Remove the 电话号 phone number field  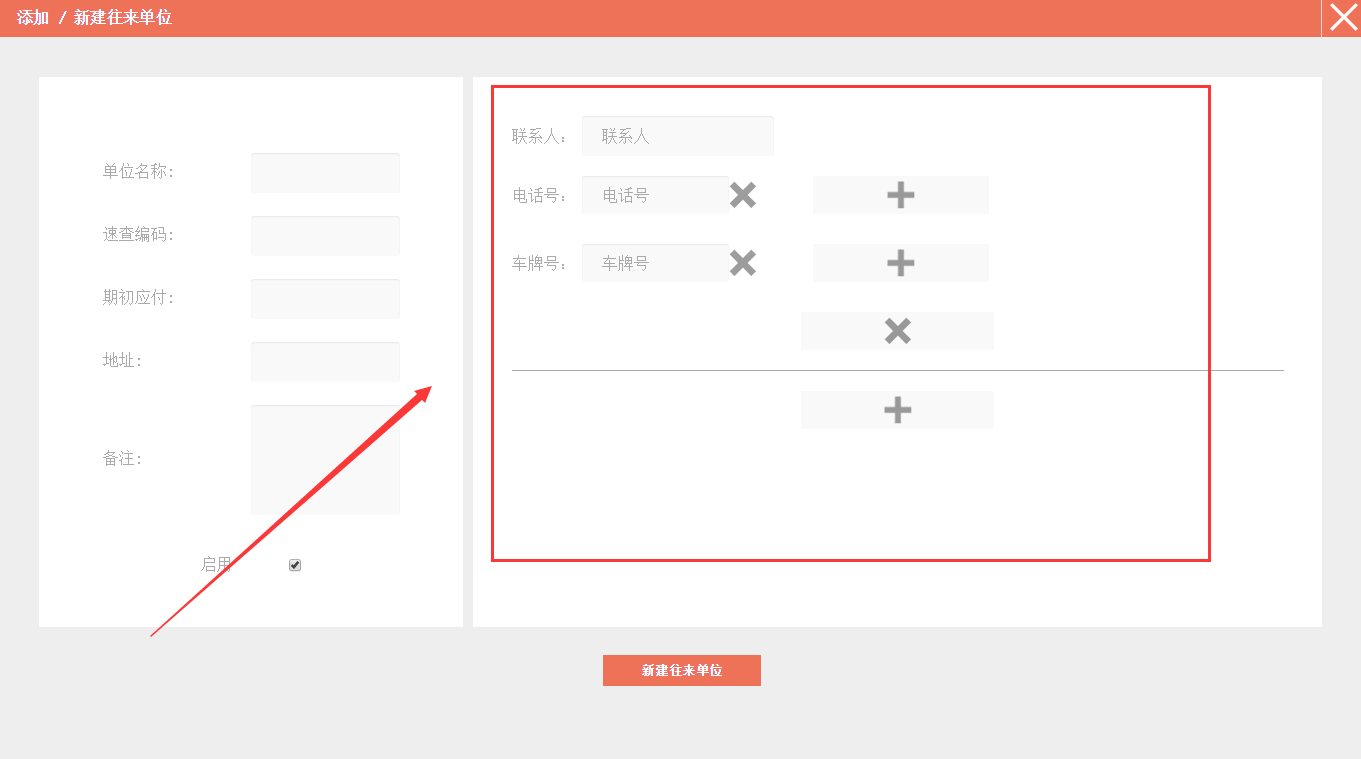point(742,195)
